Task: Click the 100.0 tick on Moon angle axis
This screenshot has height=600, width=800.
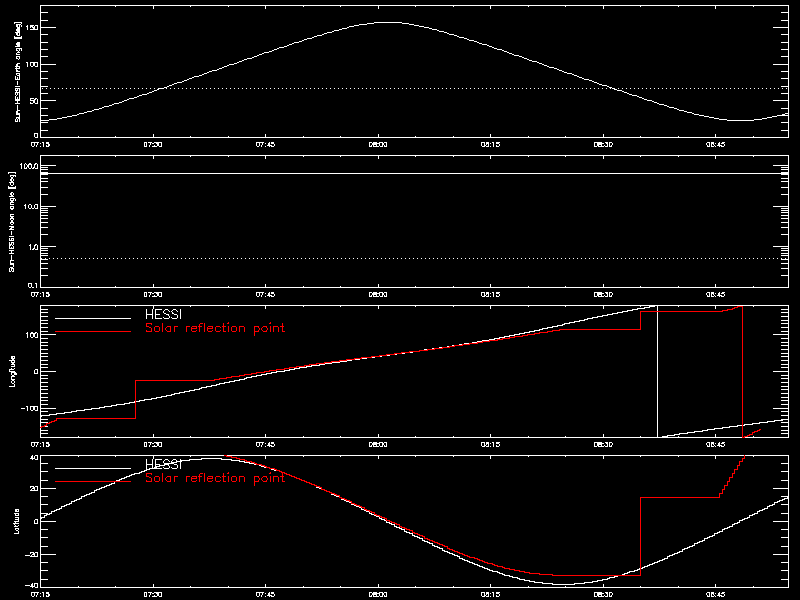Action: click(29, 166)
